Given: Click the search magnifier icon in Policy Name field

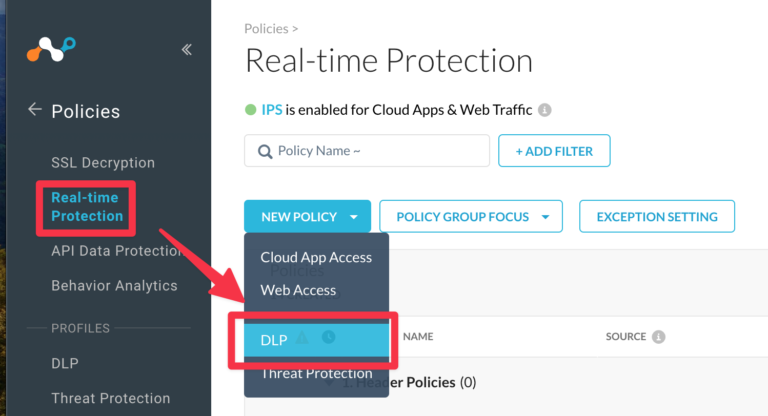Looking at the screenshot, I should [x=265, y=151].
